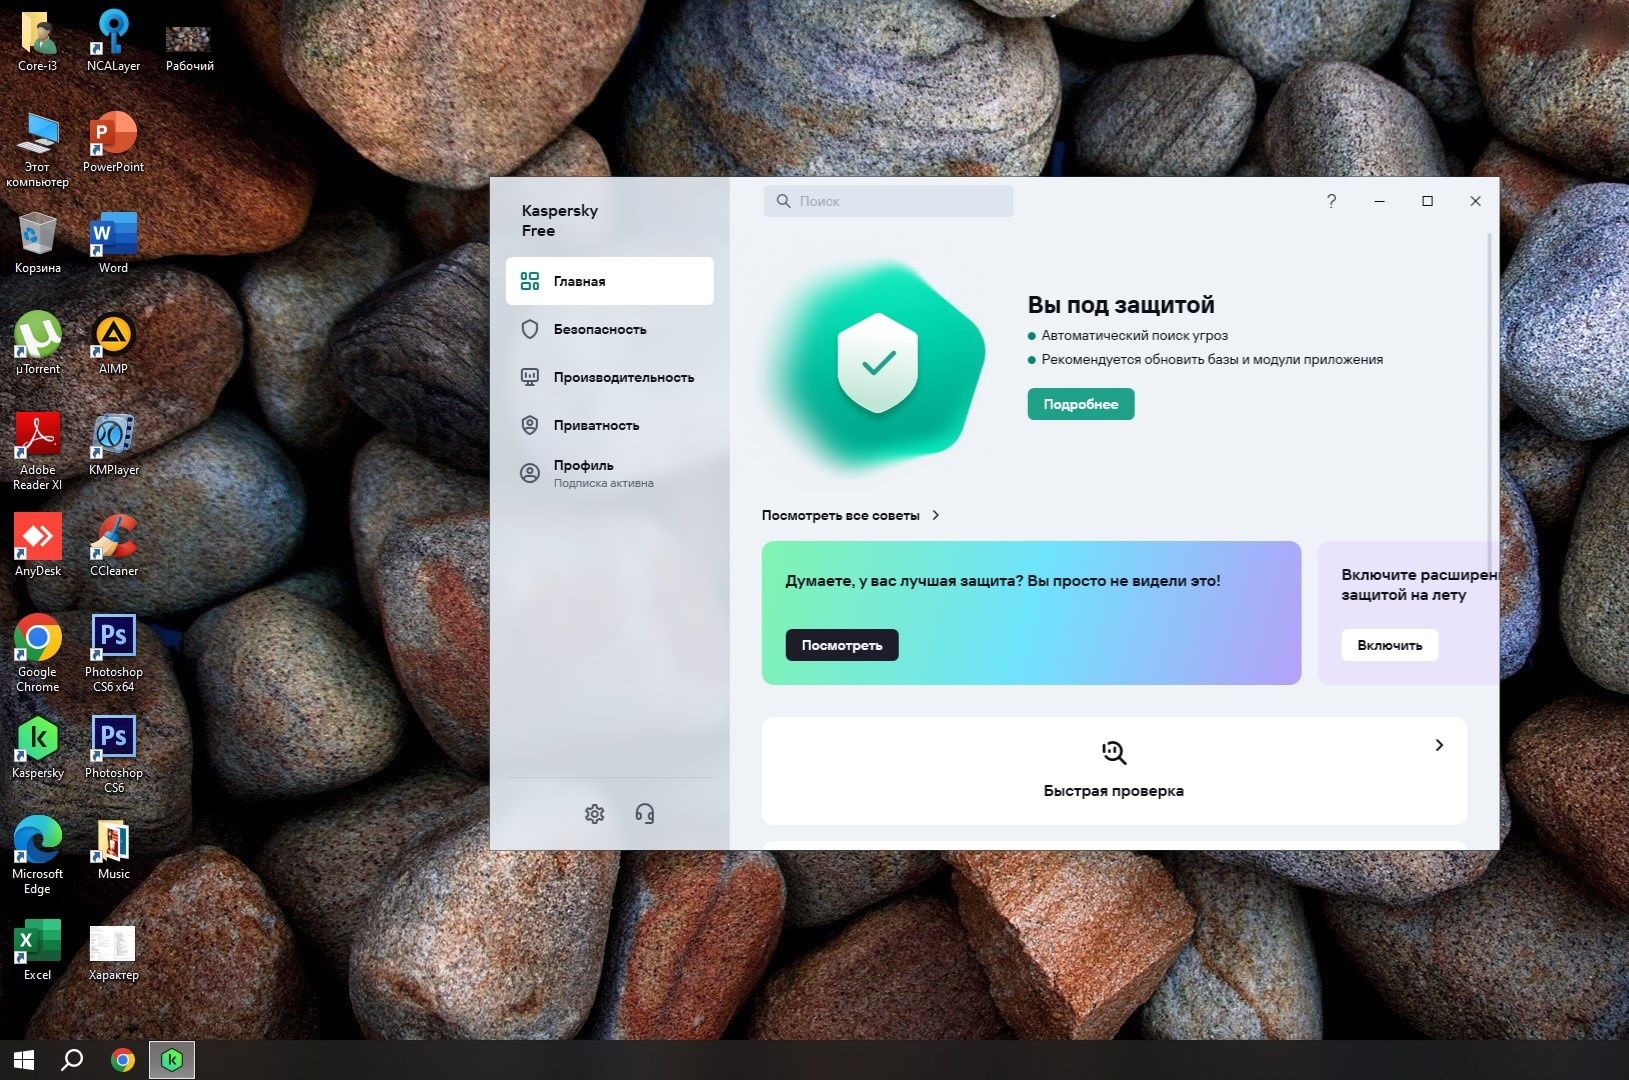Launch PowerPoint from the desktop
Viewport: 1629px width, 1080px height.
click(113, 142)
